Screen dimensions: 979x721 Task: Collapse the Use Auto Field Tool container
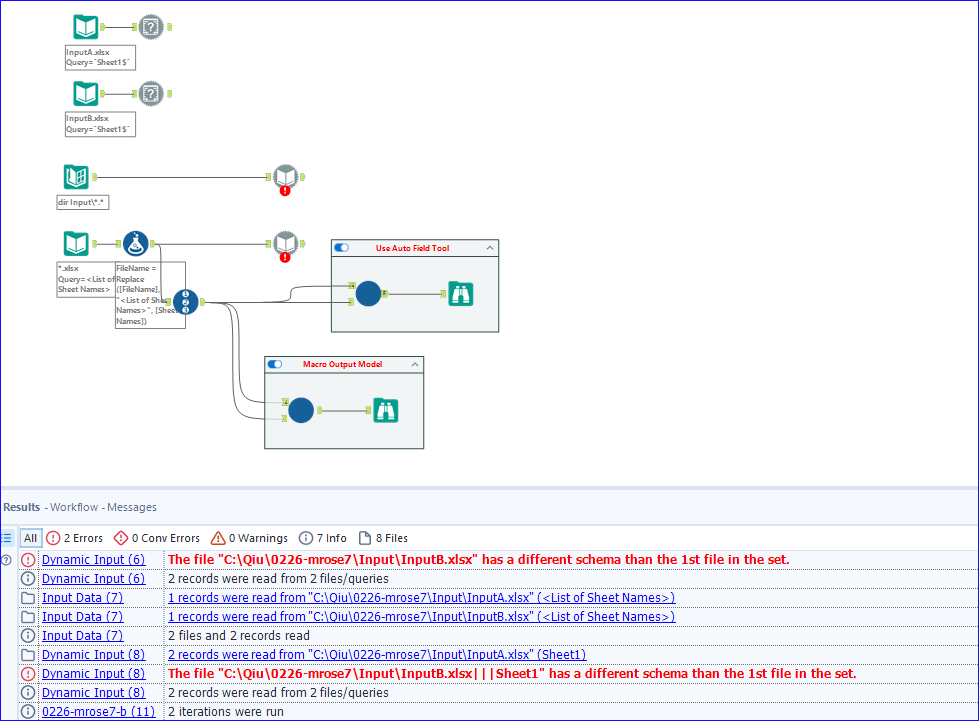tap(491, 248)
